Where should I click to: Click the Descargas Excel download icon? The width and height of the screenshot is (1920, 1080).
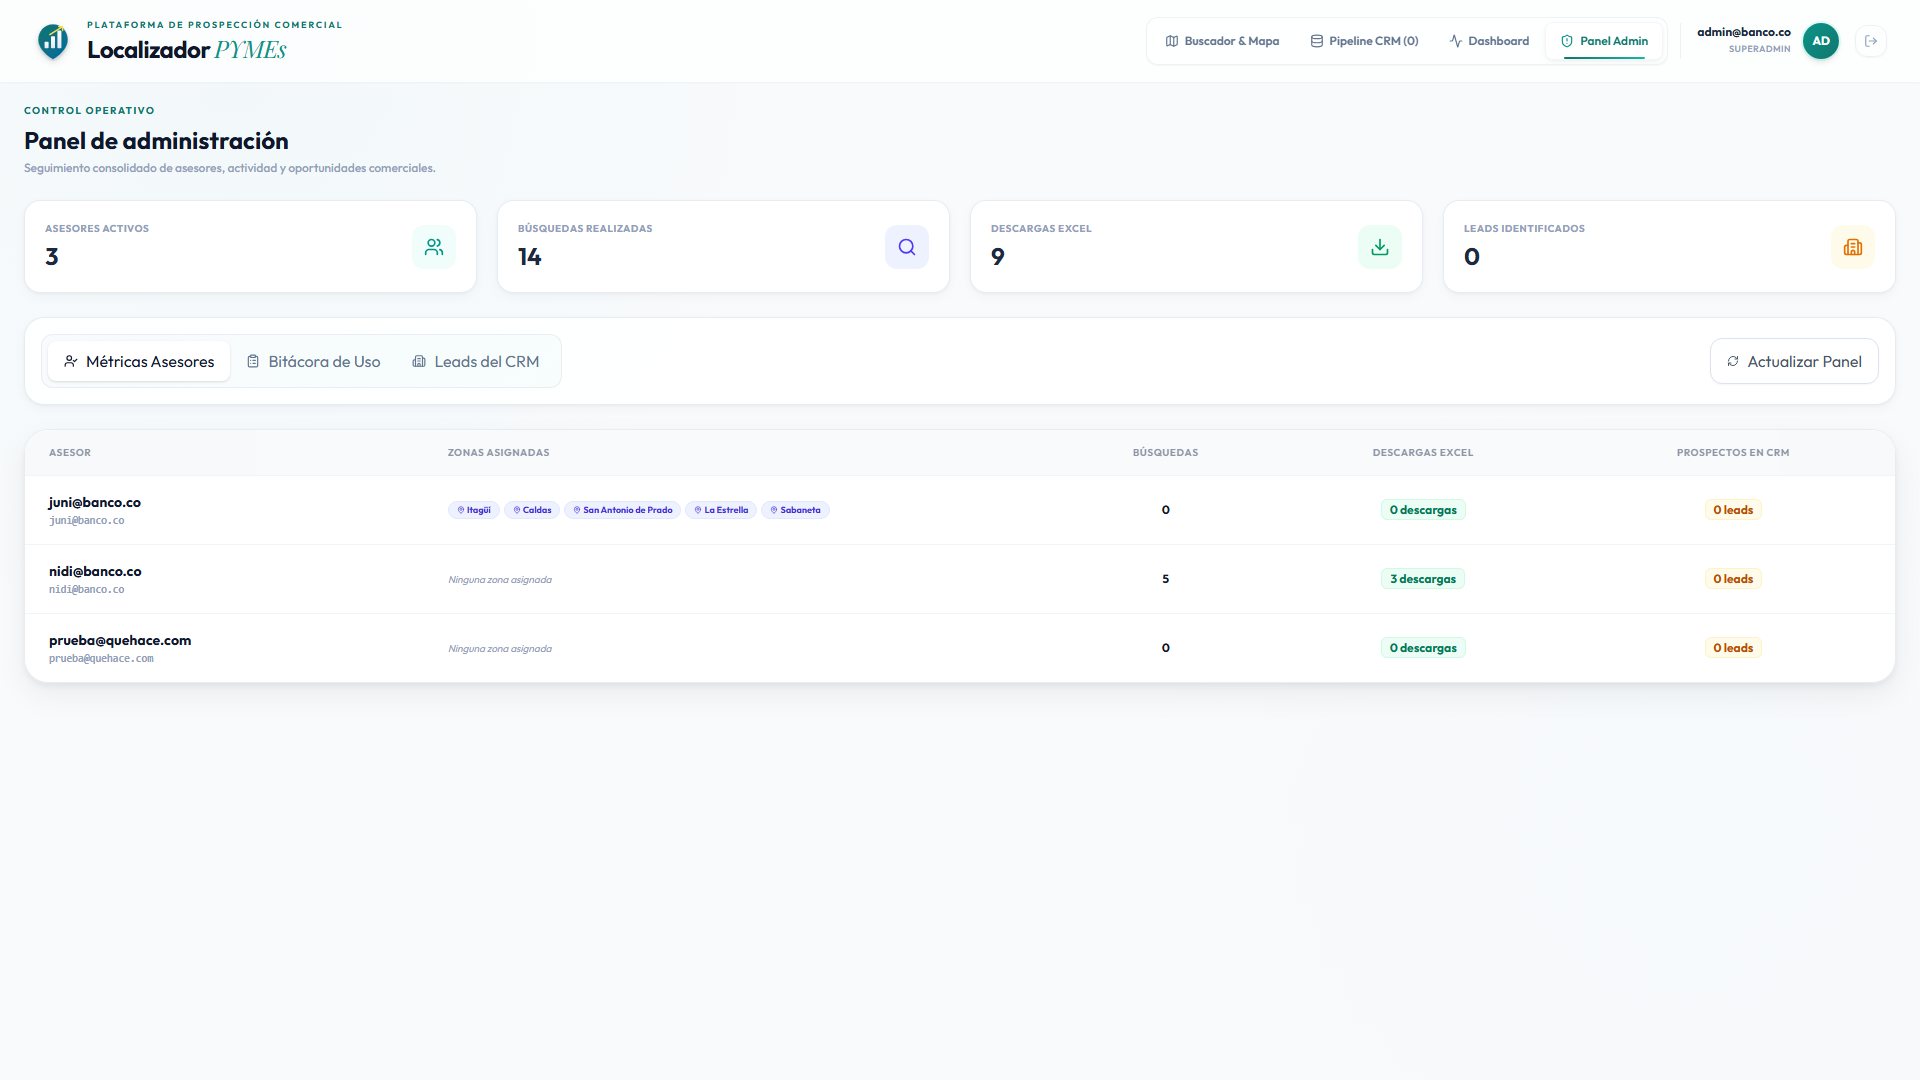1380,247
